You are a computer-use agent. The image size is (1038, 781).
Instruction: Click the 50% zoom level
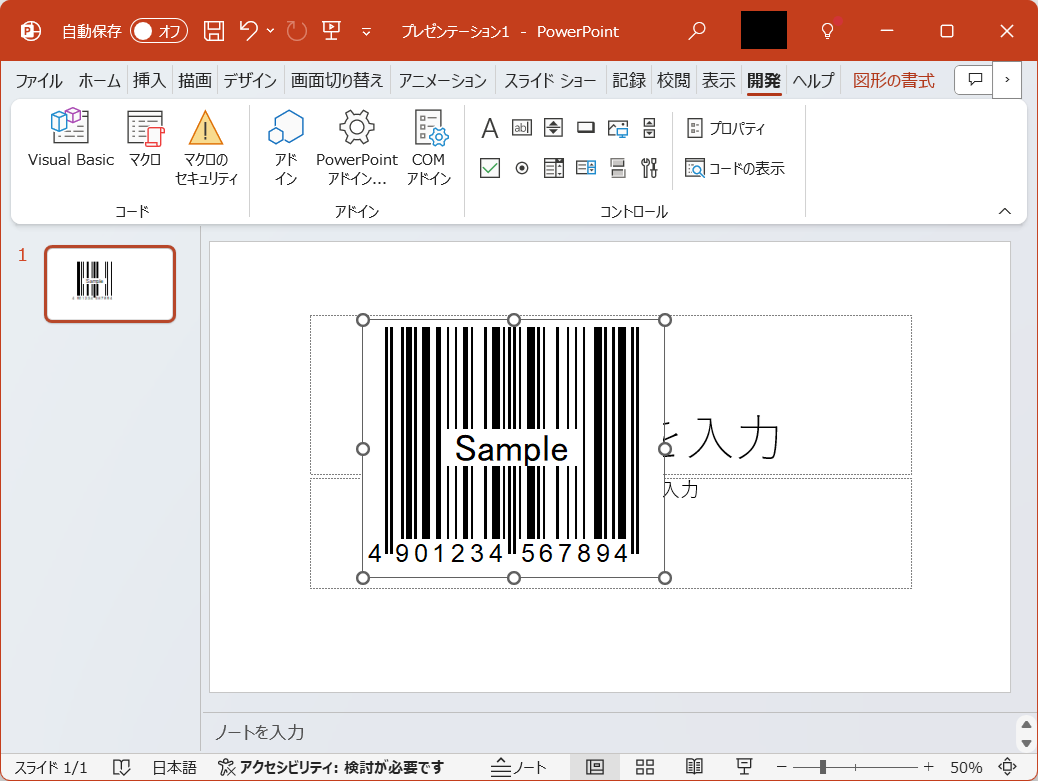(x=966, y=768)
